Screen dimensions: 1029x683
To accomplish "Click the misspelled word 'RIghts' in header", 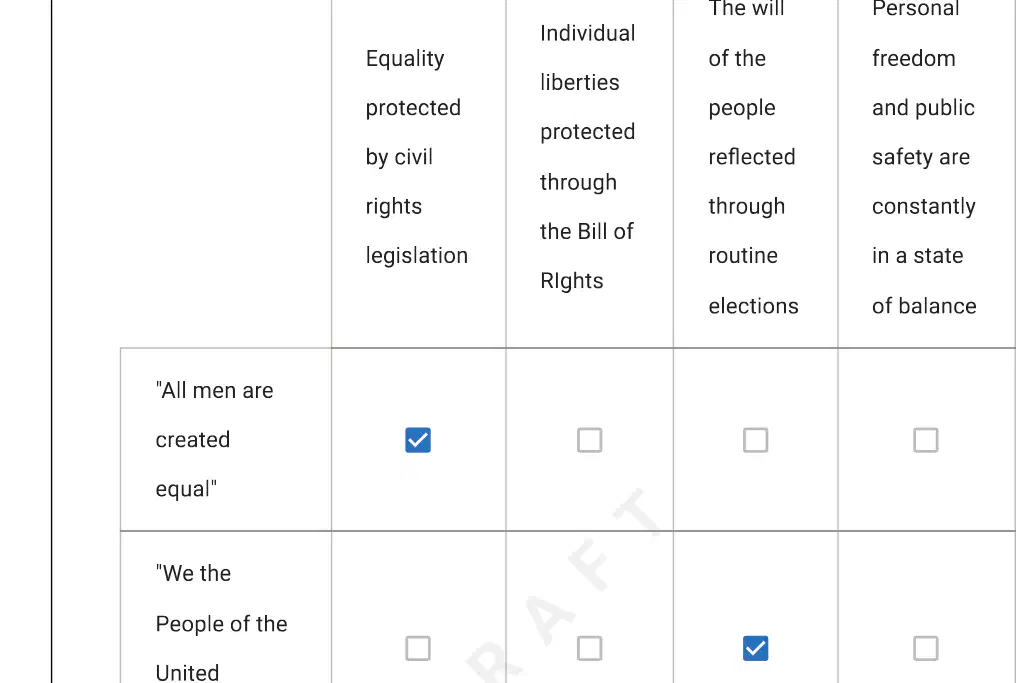I will pos(572,281).
